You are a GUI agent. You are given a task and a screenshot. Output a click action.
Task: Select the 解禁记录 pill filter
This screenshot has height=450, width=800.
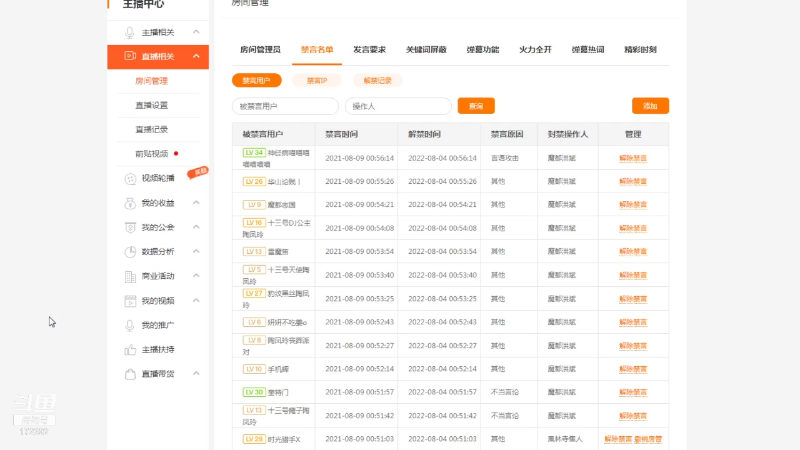coord(378,81)
